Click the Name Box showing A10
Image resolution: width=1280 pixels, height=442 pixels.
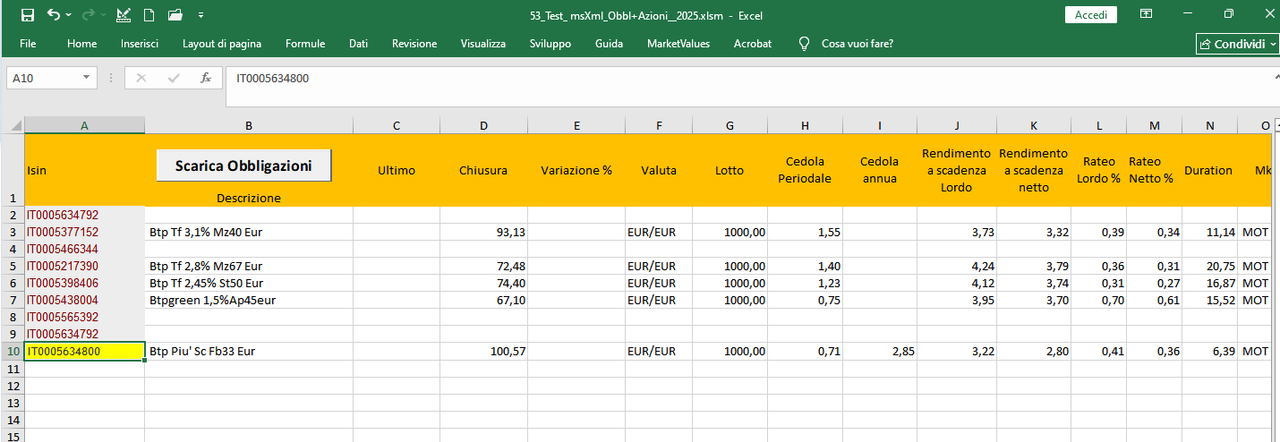click(x=40, y=78)
